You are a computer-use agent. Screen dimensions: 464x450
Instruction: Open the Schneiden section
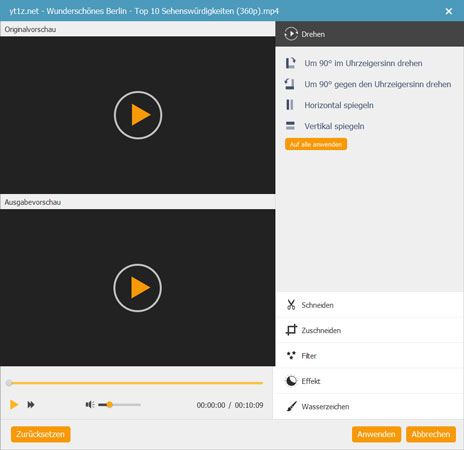tap(370, 305)
